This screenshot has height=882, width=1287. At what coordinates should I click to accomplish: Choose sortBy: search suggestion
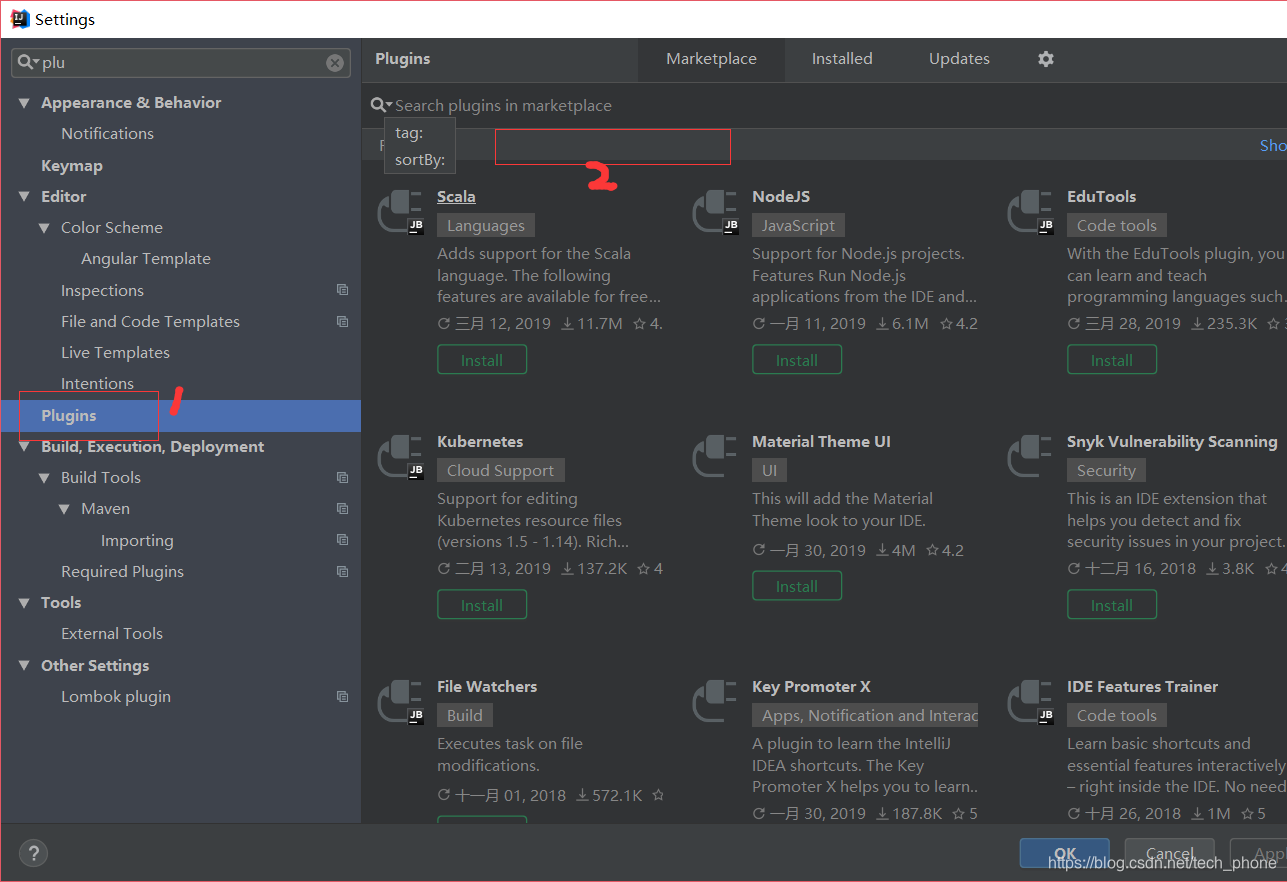tap(420, 160)
